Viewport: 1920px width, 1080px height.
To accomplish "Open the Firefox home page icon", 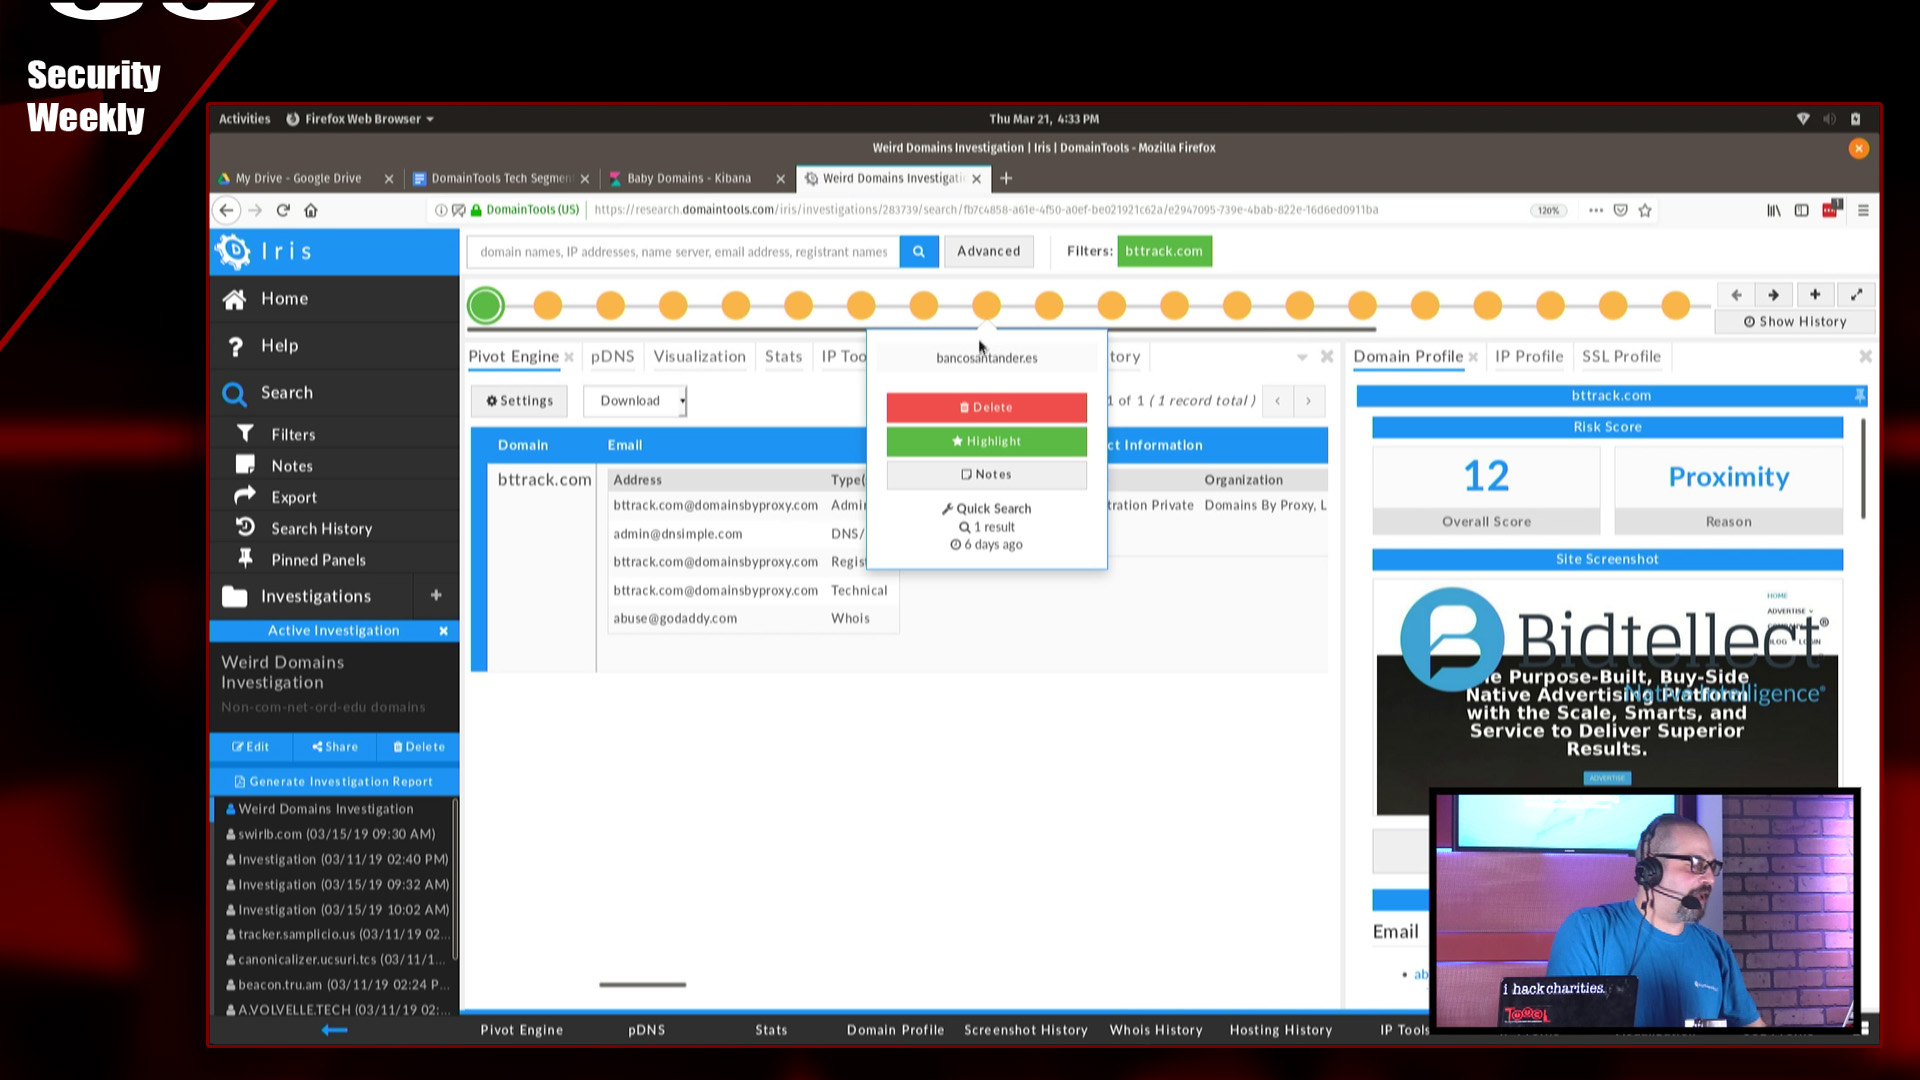I will [311, 210].
